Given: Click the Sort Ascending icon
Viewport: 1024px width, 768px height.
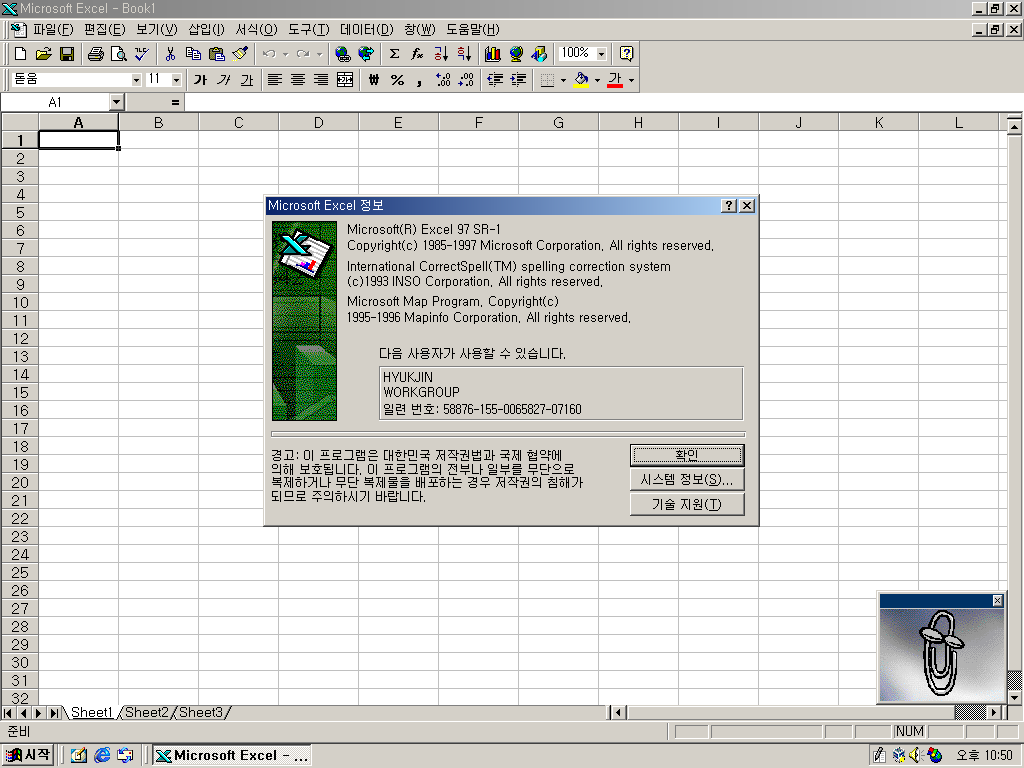Looking at the screenshot, I should coord(441,54).
